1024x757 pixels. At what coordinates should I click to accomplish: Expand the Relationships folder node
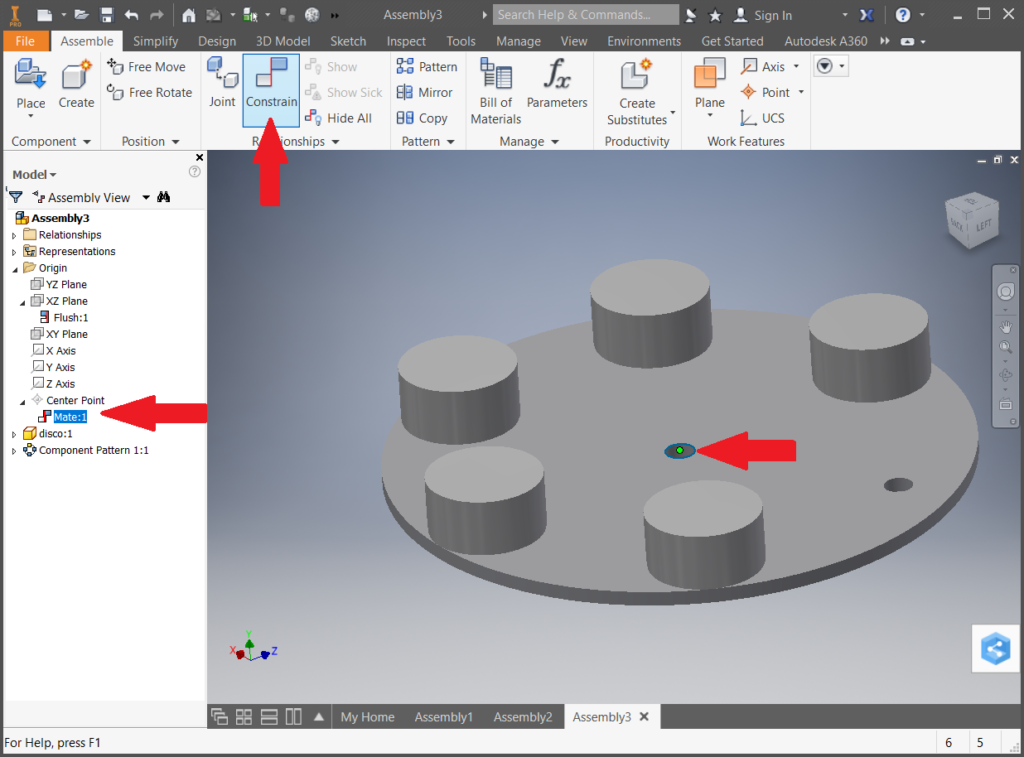(x=14, y=235)
